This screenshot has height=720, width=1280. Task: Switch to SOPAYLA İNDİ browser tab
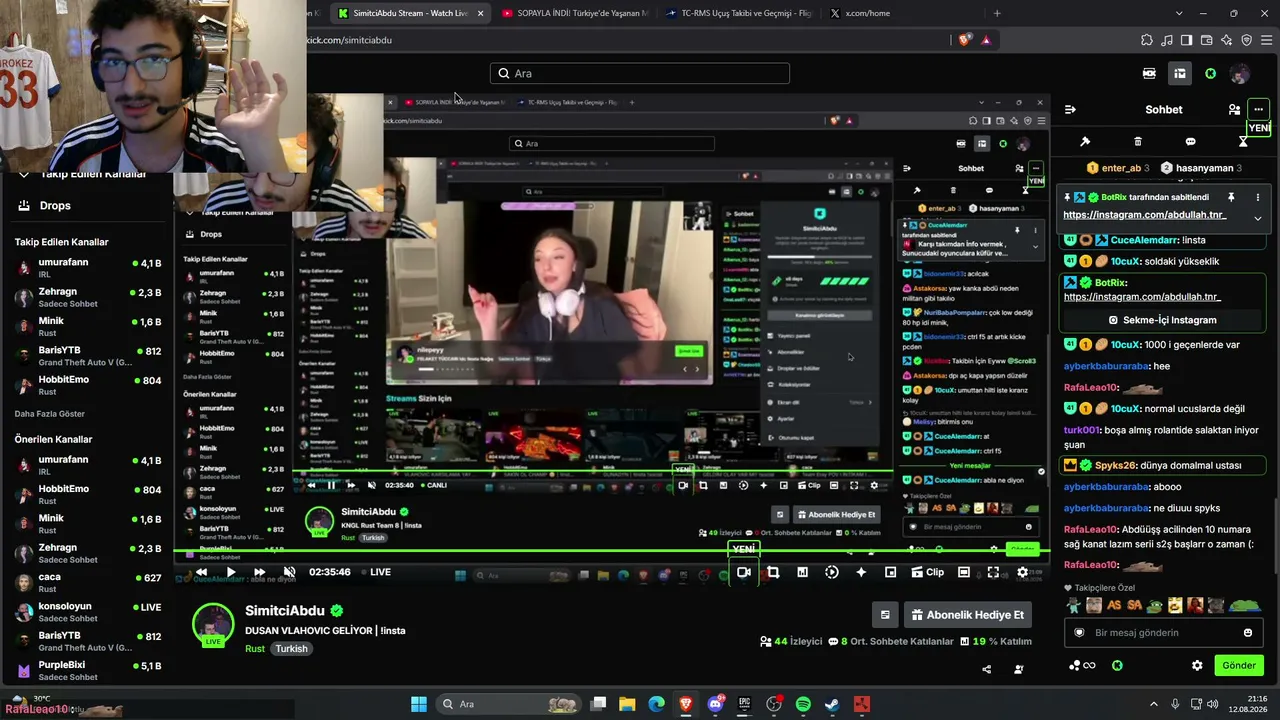click(575, 13)
